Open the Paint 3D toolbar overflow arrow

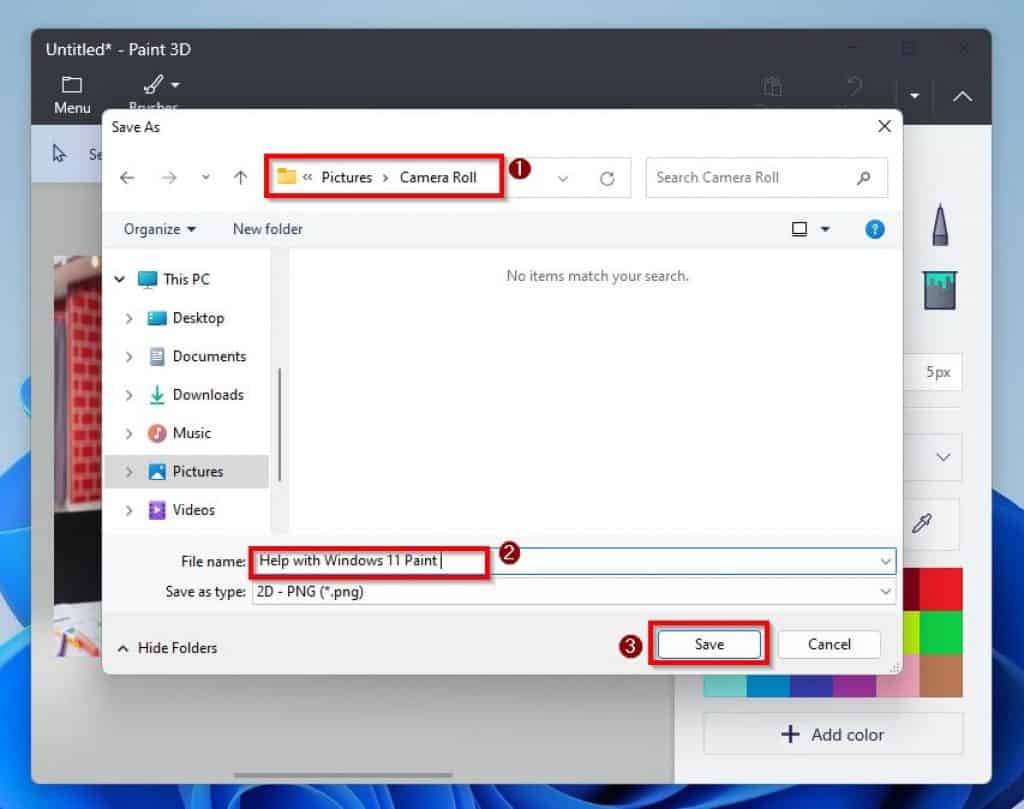tap(915, 96)
